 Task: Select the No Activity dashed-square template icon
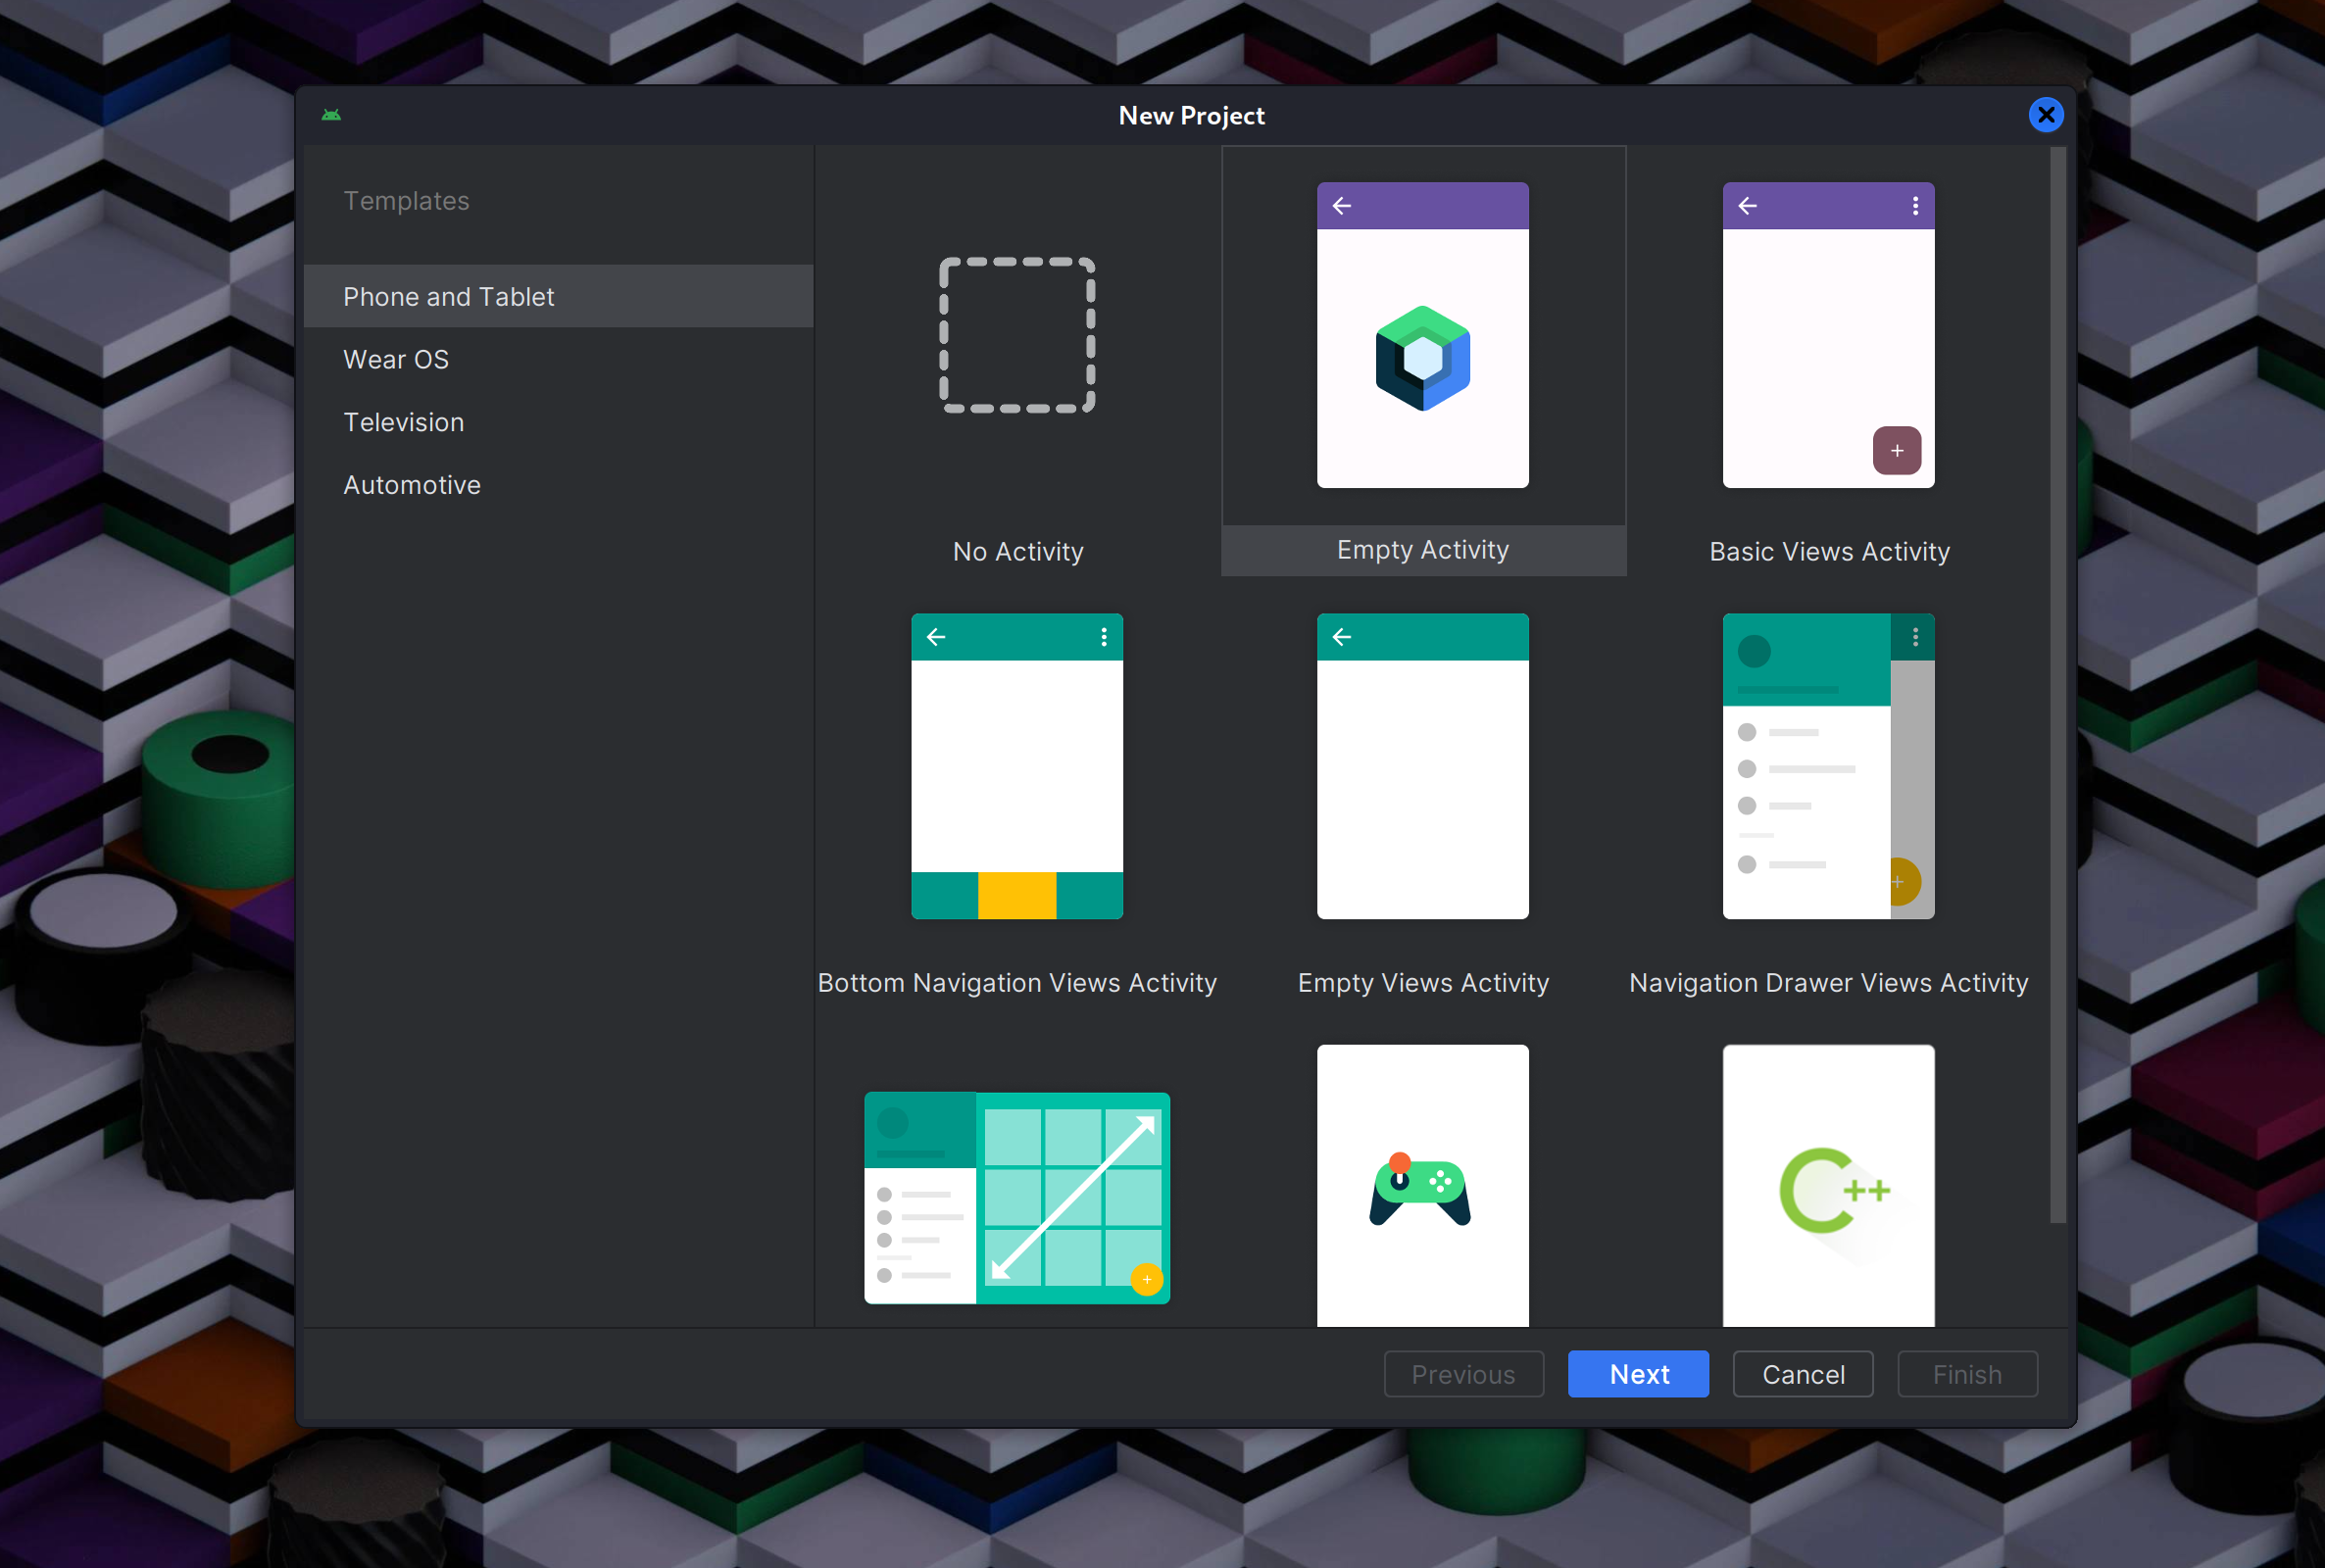(1017, 335)
